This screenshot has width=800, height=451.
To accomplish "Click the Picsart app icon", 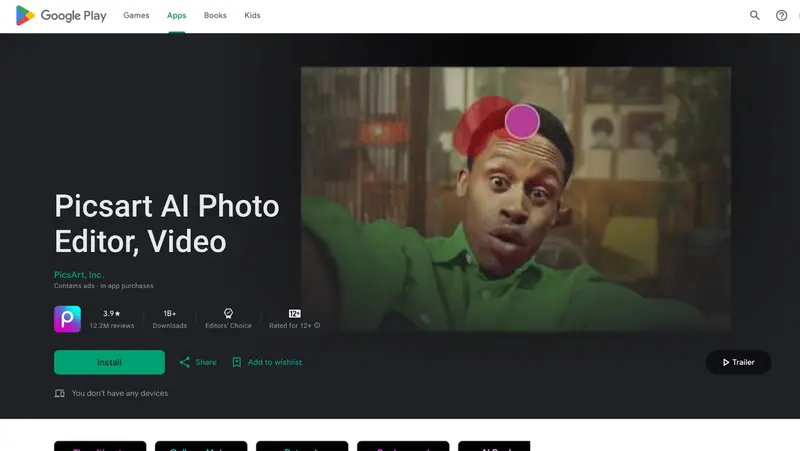I will click(x=67, y=319).
